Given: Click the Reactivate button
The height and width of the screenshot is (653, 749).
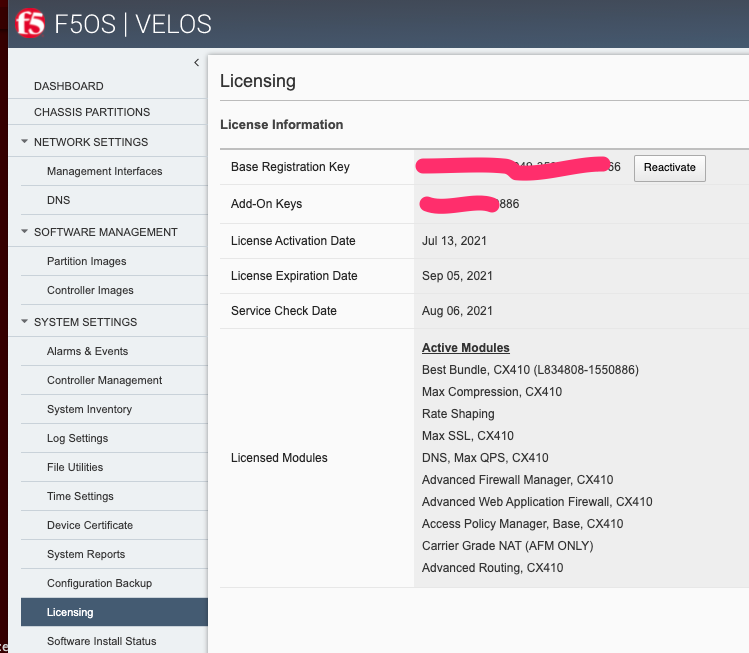Looking at the screenshot, I should tap(670, 168).
